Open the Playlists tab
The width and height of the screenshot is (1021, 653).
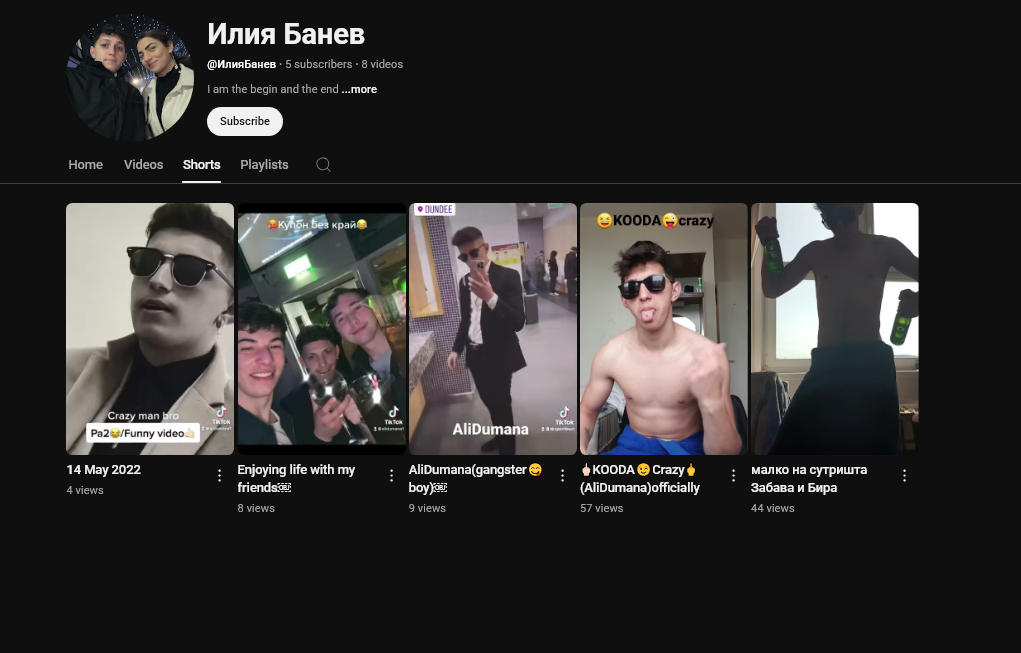(x=264, y=165)
